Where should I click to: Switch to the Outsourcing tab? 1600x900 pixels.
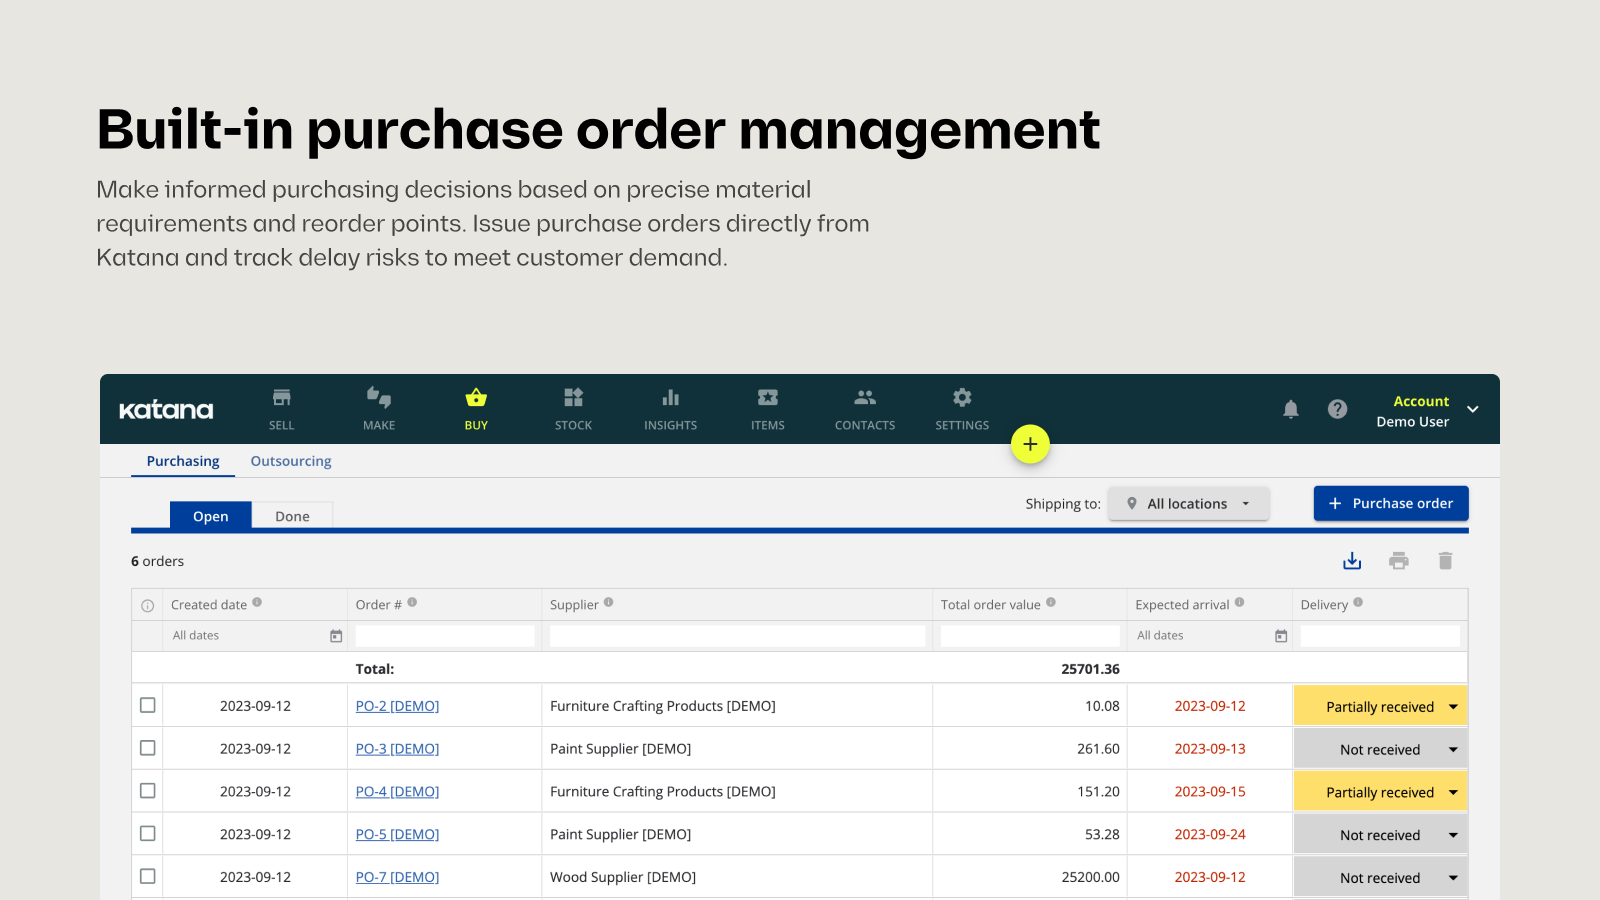290,460
